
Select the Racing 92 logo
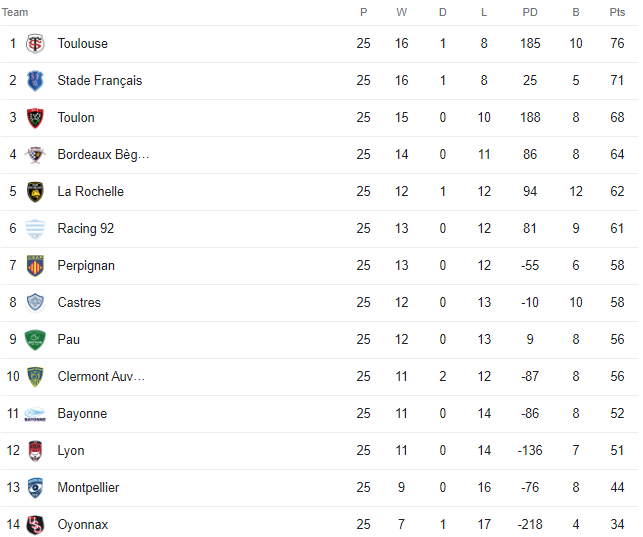point(35,229)
